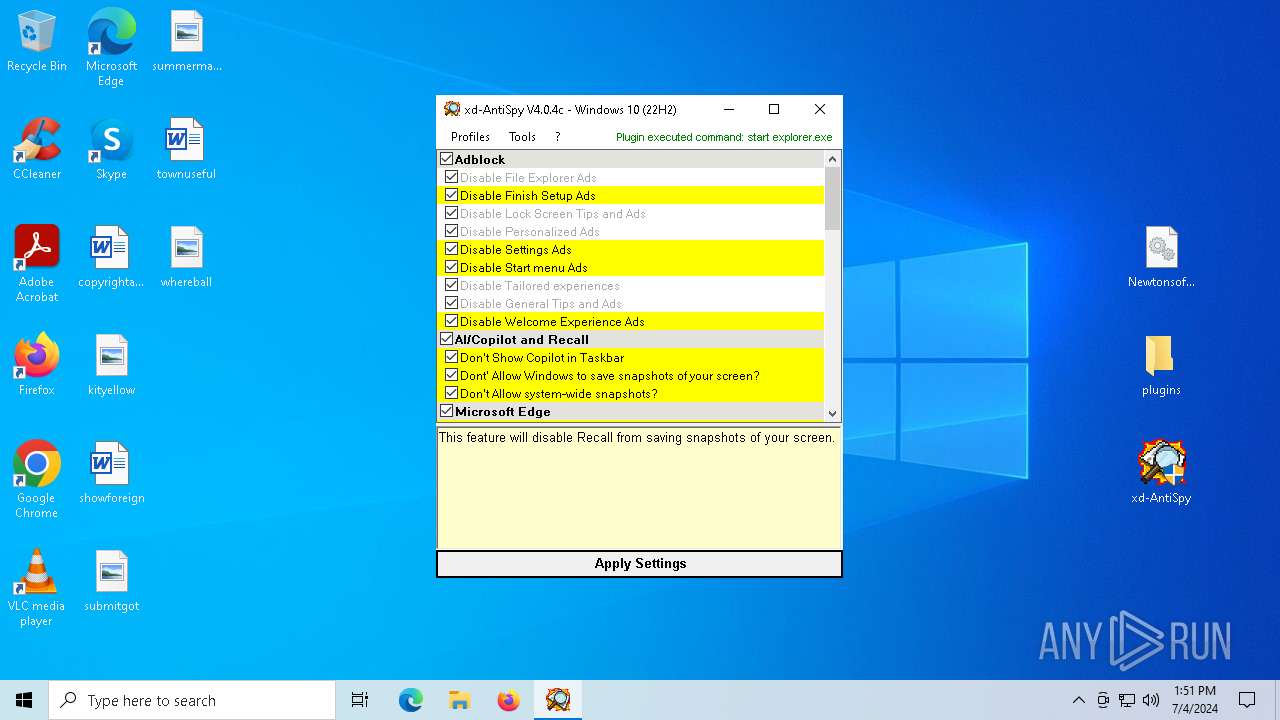1280x720 pixels.
Task: Uncheck Disable Finish Setup Ads
Action: point(451,195)
